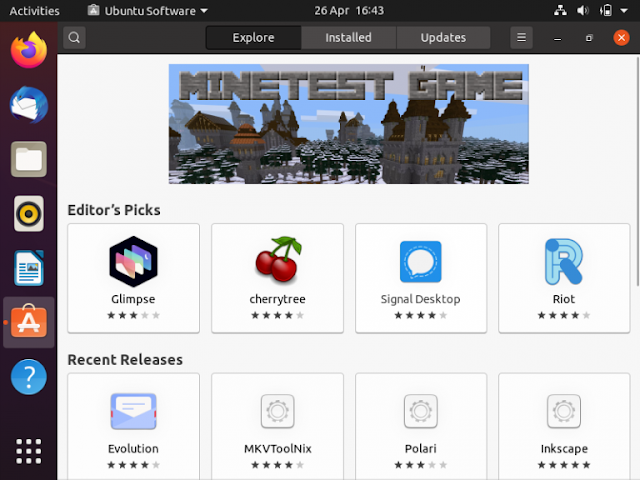Click the volume speaker icon
This screenshot has width=640, height=480.
[582, 11]
